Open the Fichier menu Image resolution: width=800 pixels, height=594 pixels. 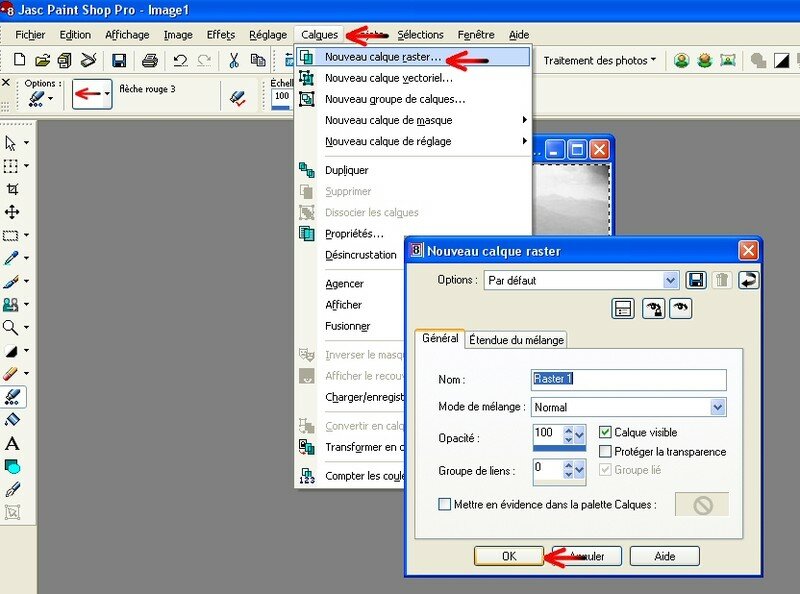(x=30, y=35)
